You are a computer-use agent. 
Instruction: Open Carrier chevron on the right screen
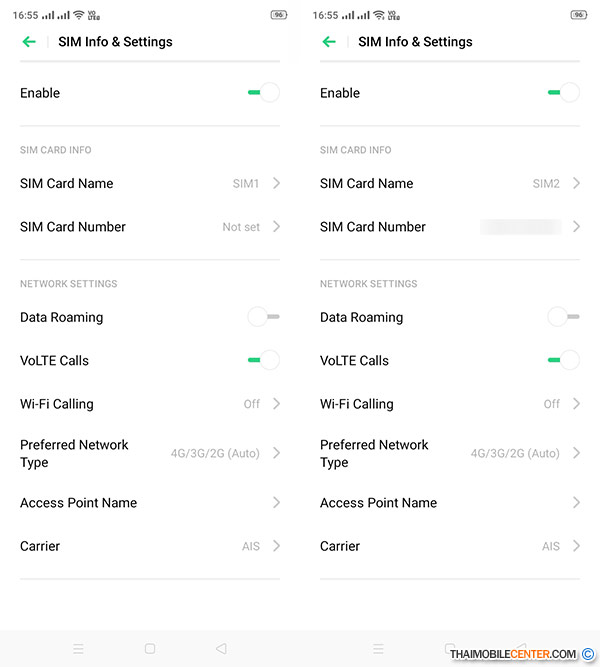pos(576,546)
